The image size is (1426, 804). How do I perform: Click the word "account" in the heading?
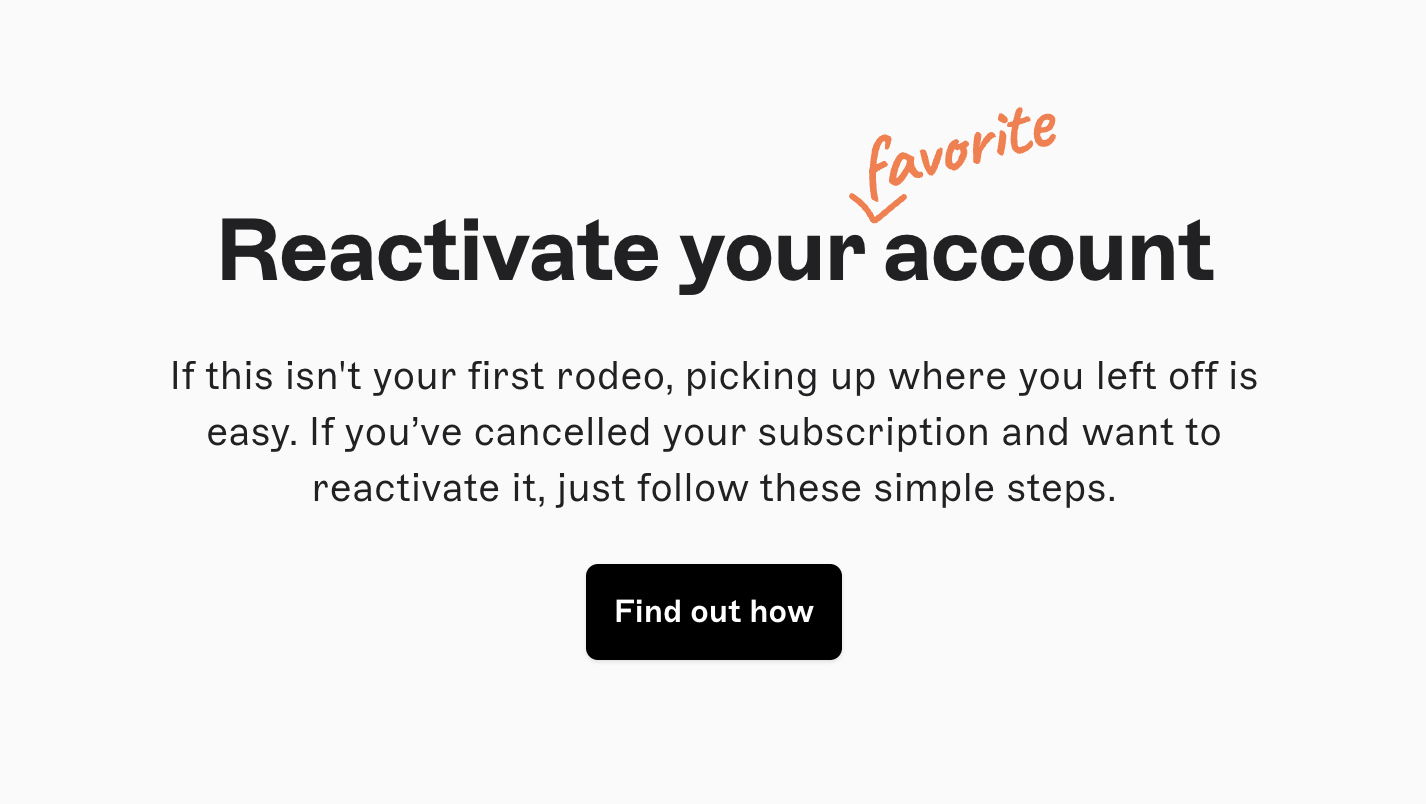[x=1047, y=252]
